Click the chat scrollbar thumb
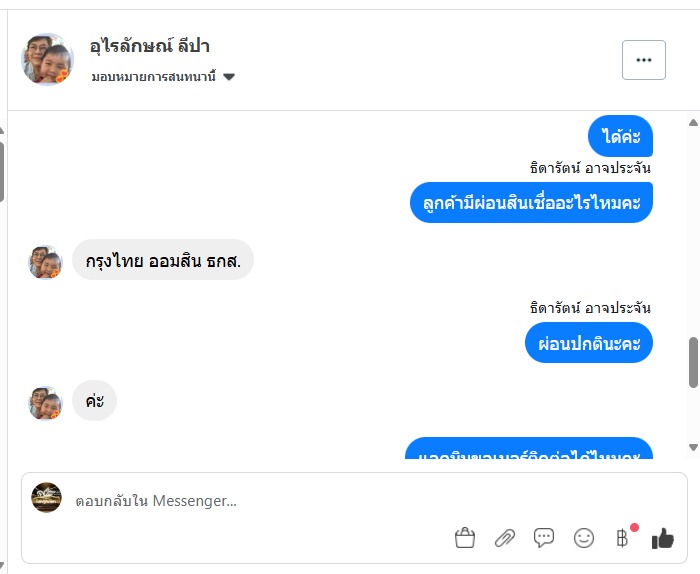Screen dimensions: 700x574 (693, 362)
